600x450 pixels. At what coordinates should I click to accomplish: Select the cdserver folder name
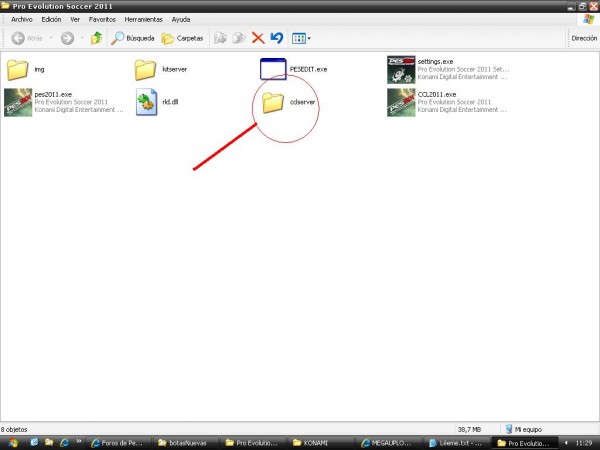302,102
